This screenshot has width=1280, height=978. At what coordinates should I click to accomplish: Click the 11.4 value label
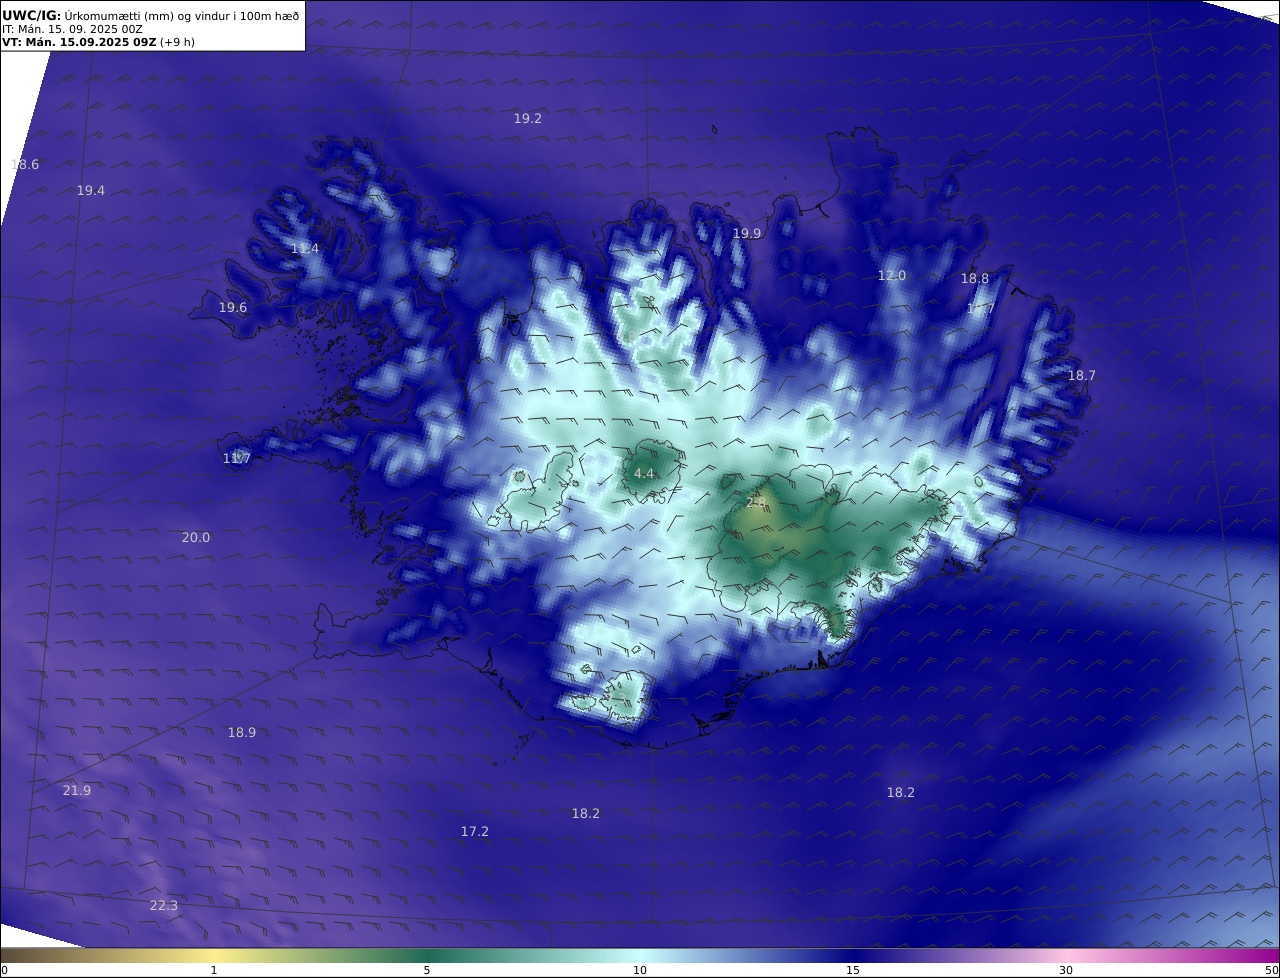pyautogui.click(x=305, y=248)
